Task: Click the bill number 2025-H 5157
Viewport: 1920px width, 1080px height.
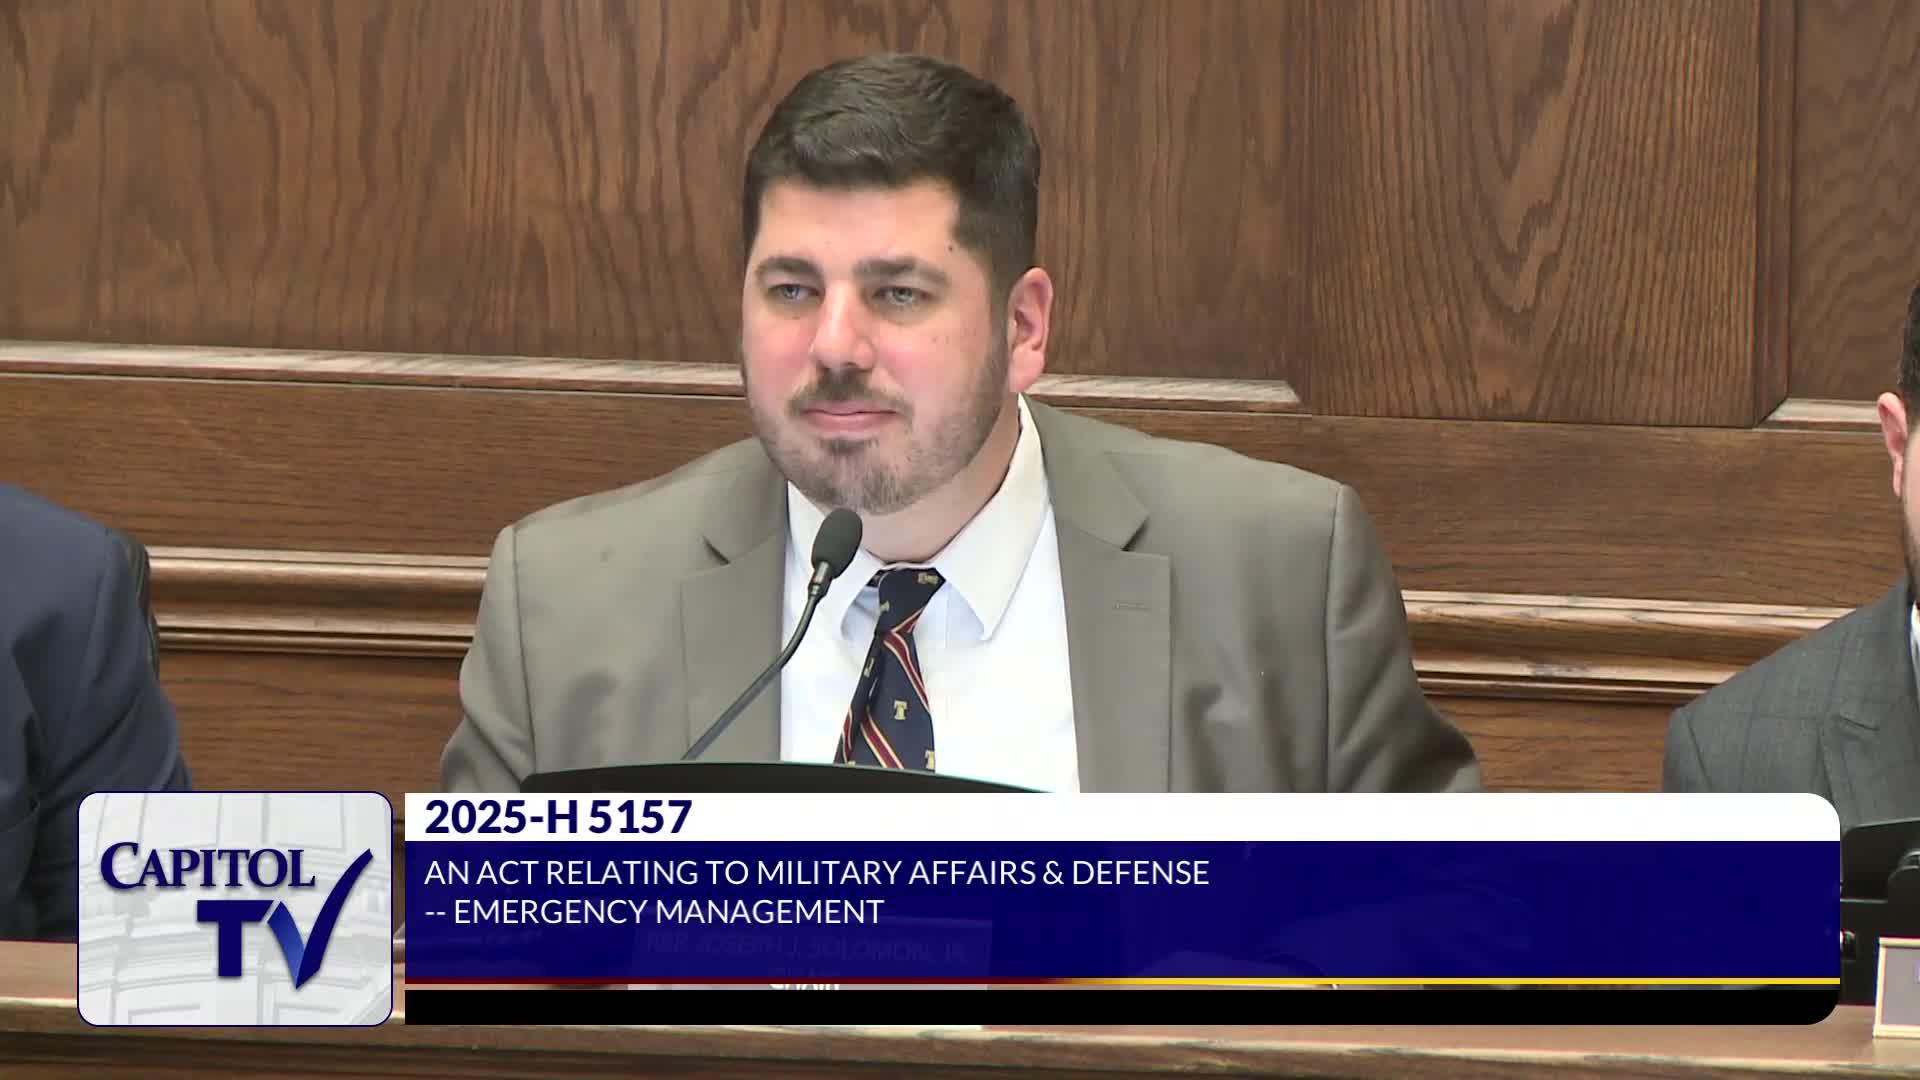Action: point(558,817)
